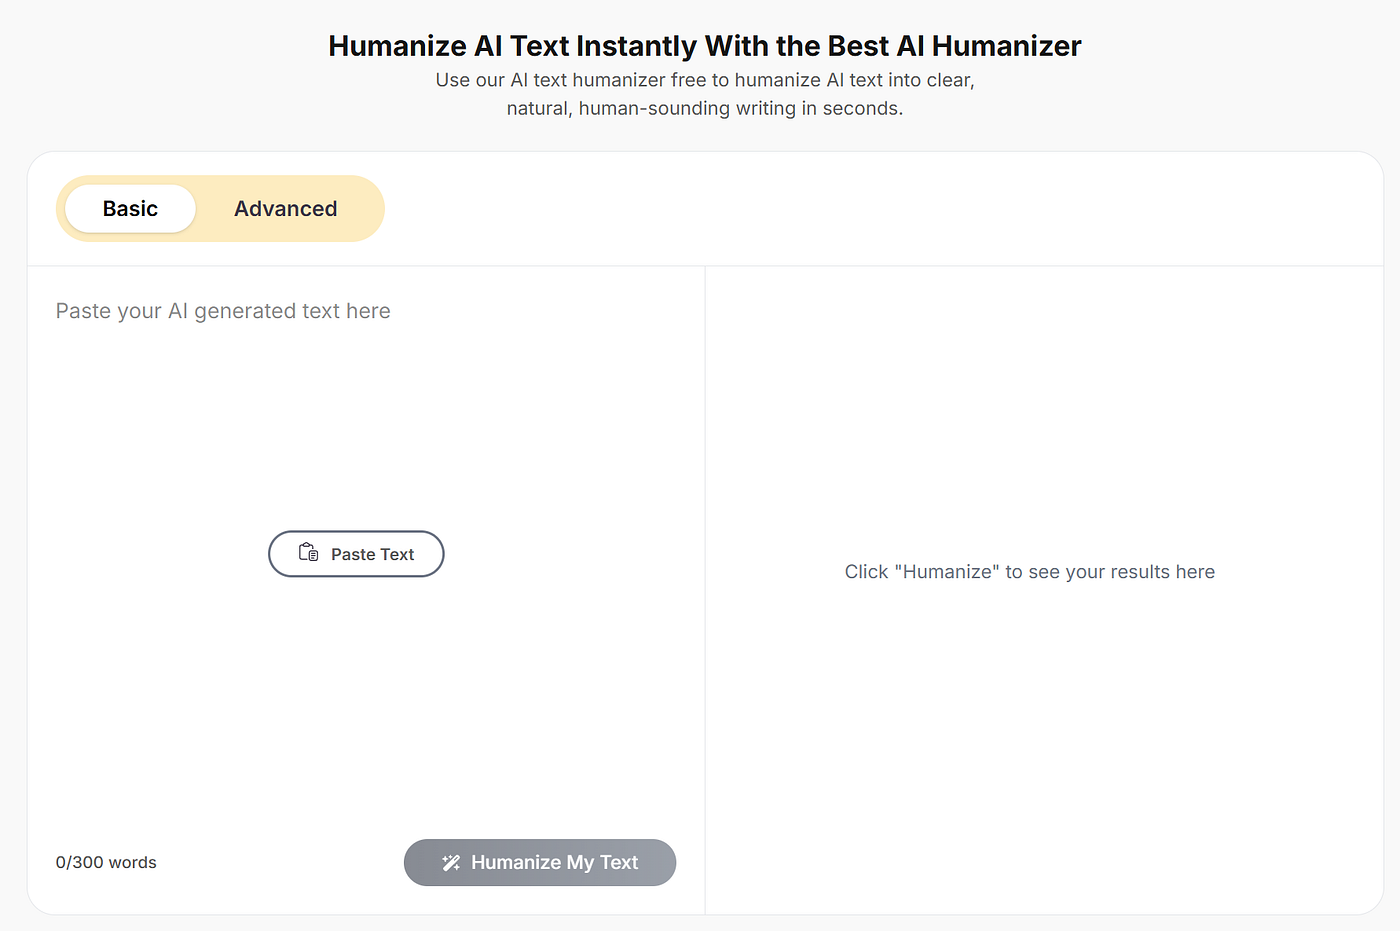Click the subtitle line 'natural, human-sounding writing in seconds'

click(705, 108)
